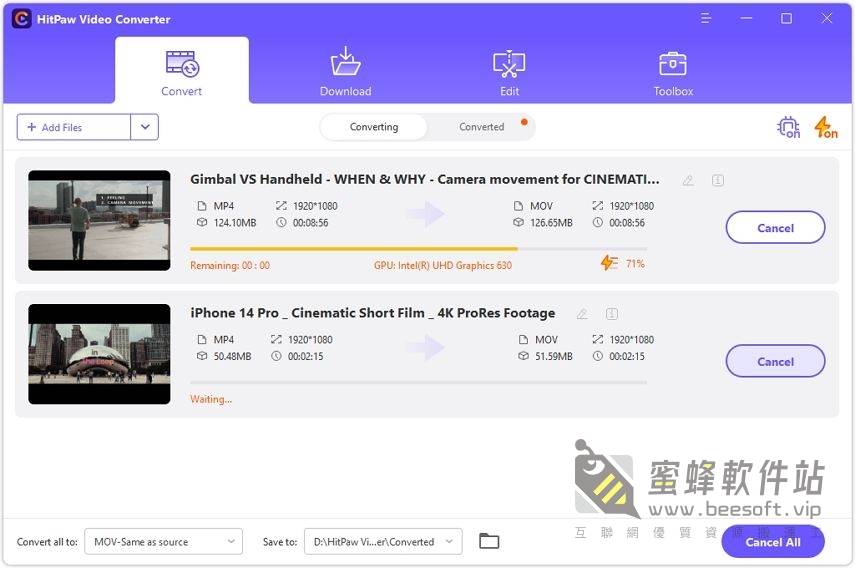Rename the iPhone 14 Pro video title
Viewport: 855px width, 568px height.
tap(582, 314)
